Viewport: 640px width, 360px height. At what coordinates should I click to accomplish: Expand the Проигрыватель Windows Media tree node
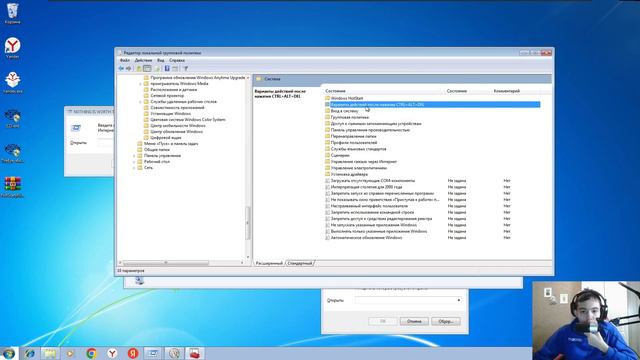click(140, 84)
